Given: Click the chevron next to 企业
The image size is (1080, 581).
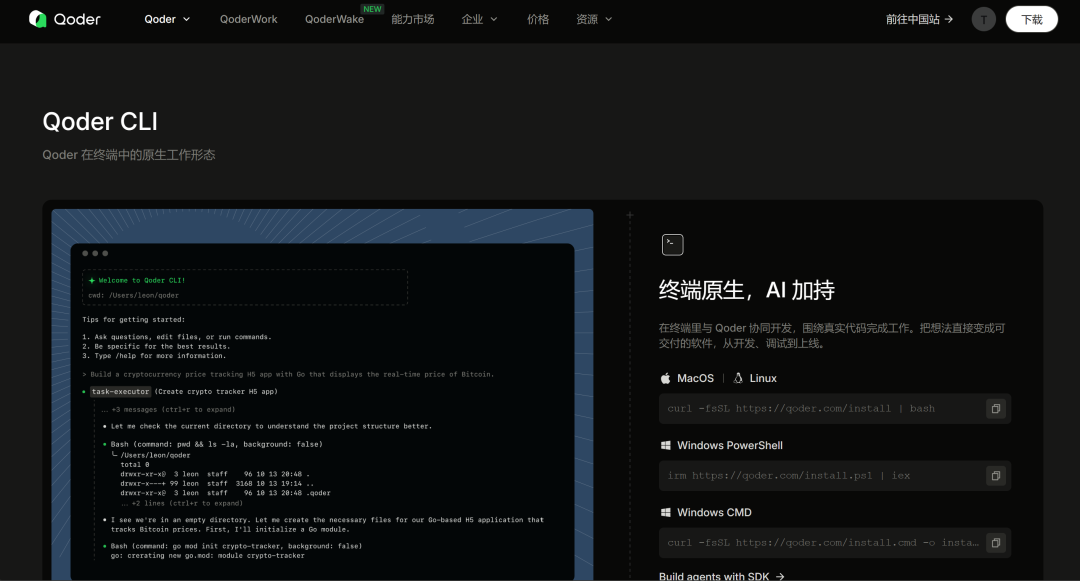Looking at the screenshot, I should (x=494, y=19).
